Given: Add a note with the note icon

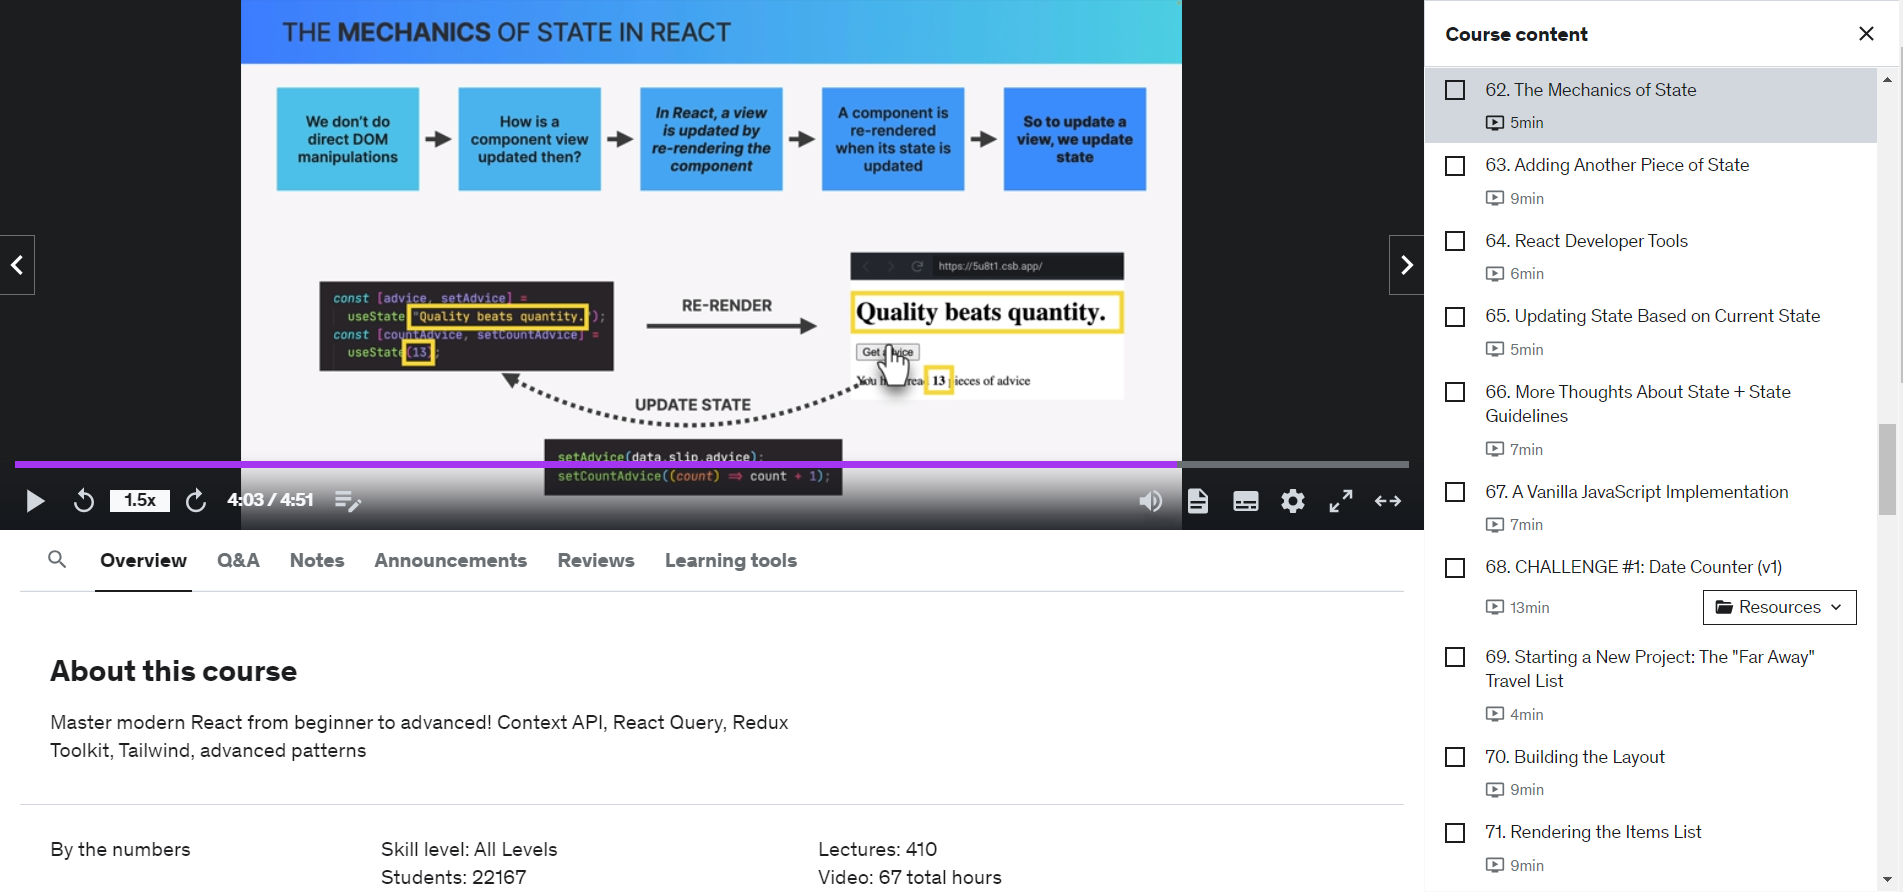Looking at the screenshot, I should (x=347, y=501).
